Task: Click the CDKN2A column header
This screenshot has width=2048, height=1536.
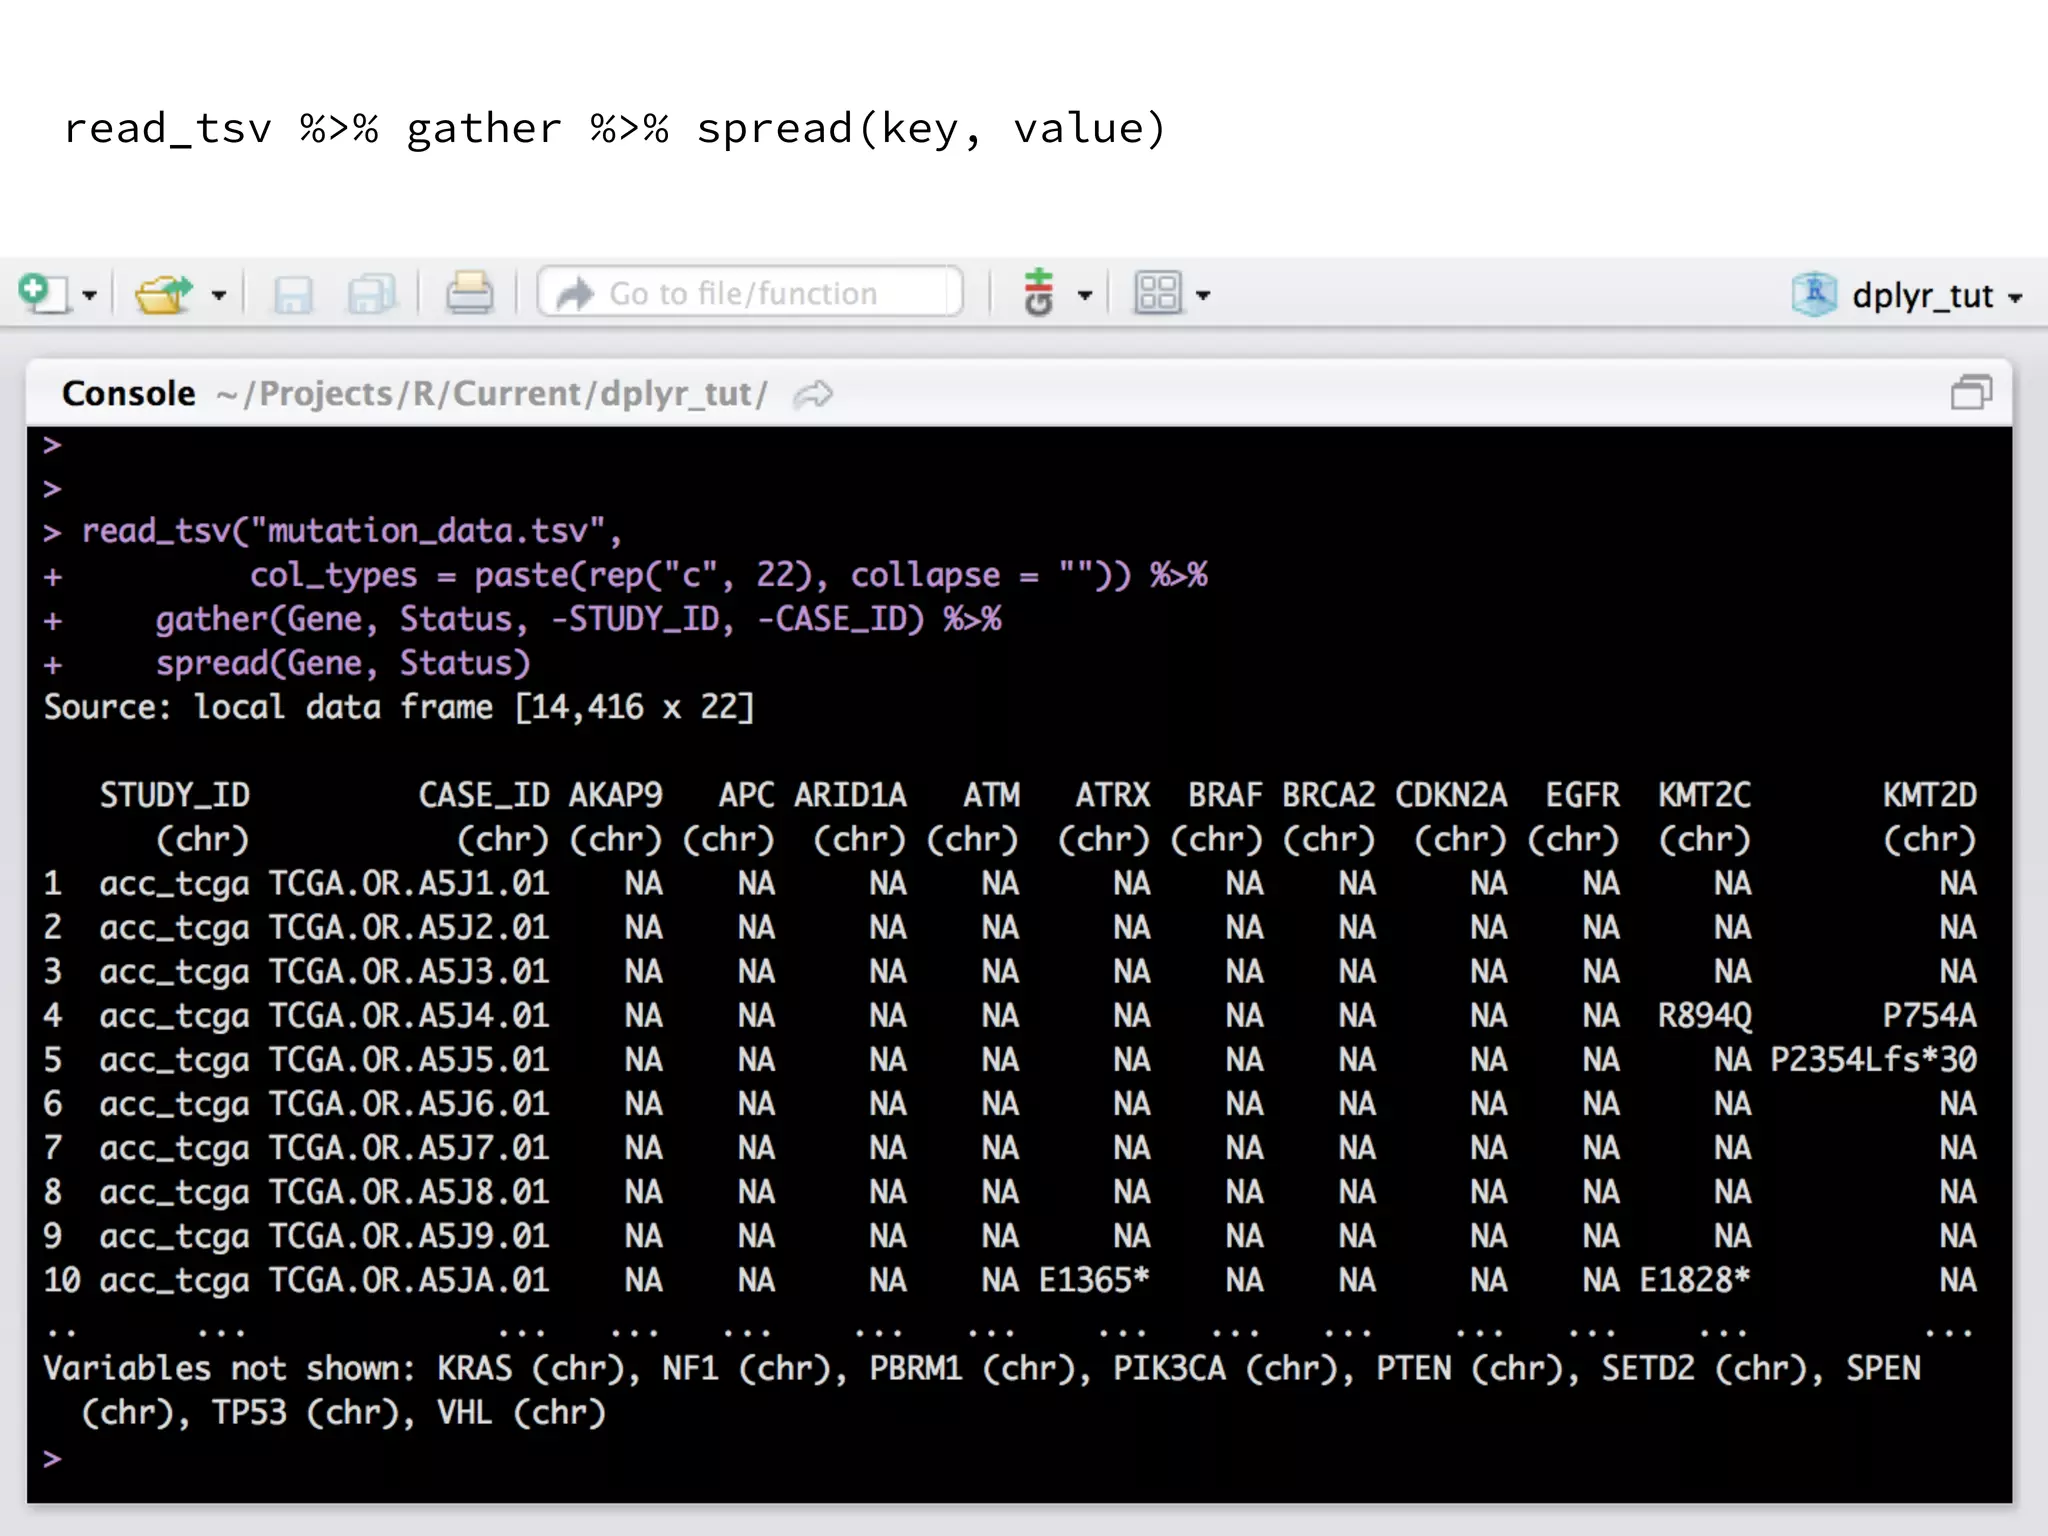Action: pyautogui.click(x=1451, y=795)
